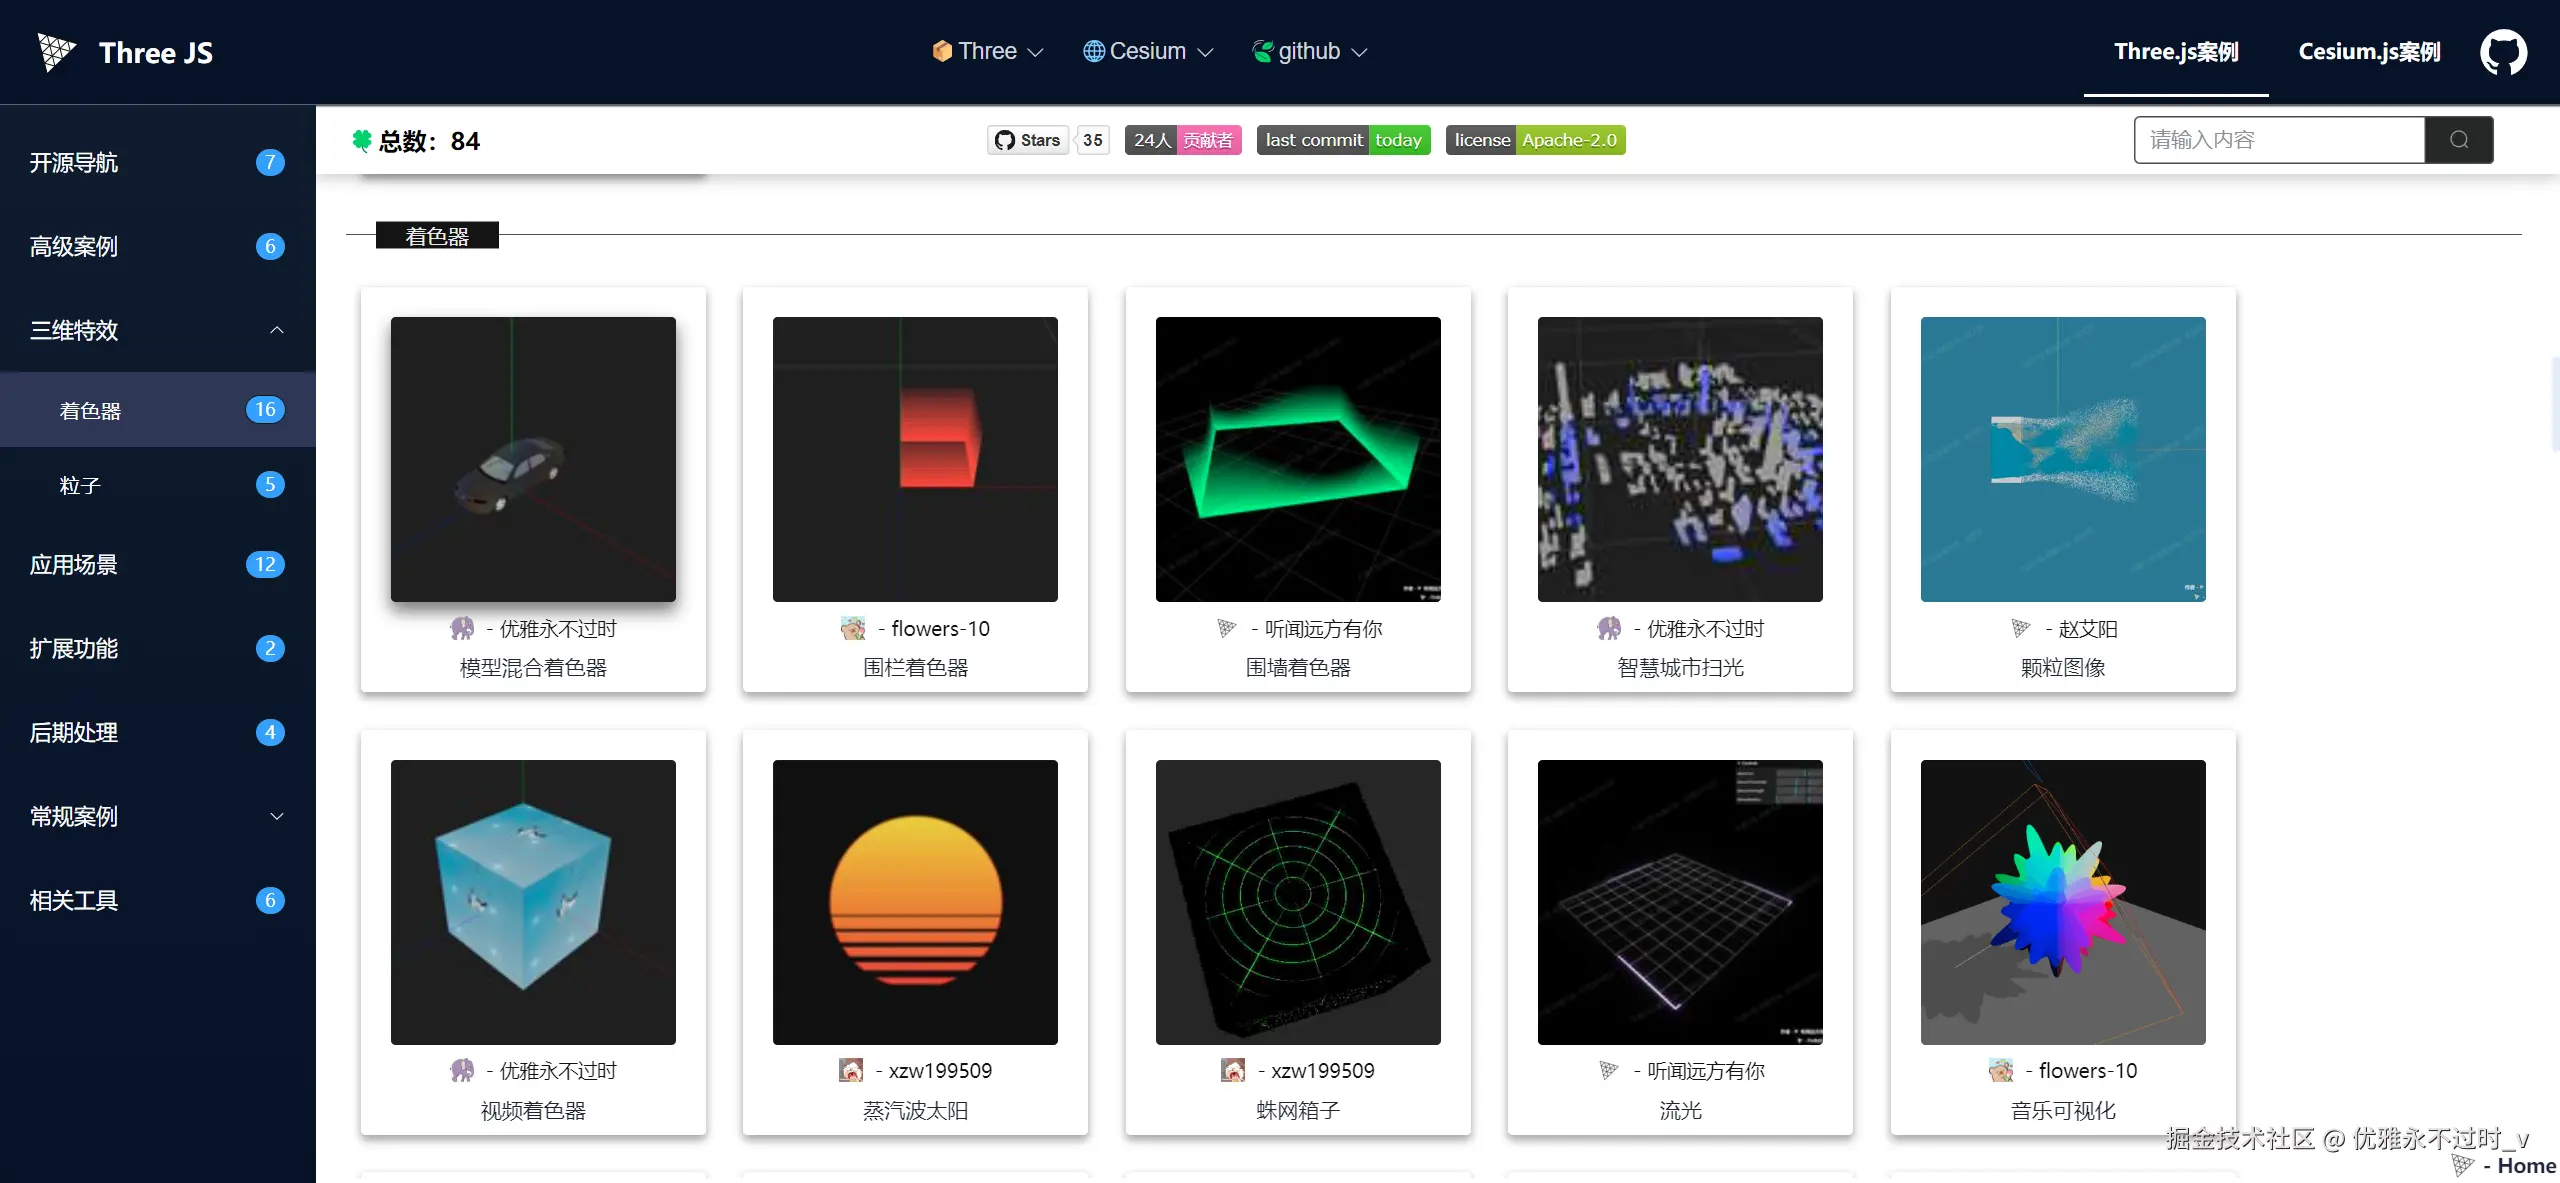
Task: Select the Three.js案例 tab
Action: 2176,52
